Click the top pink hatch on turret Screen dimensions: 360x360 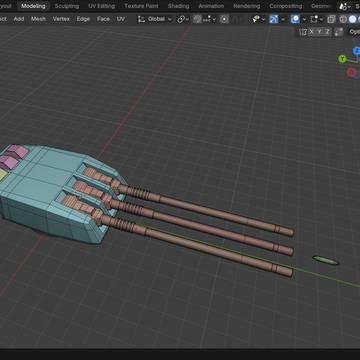click(18, 151)
